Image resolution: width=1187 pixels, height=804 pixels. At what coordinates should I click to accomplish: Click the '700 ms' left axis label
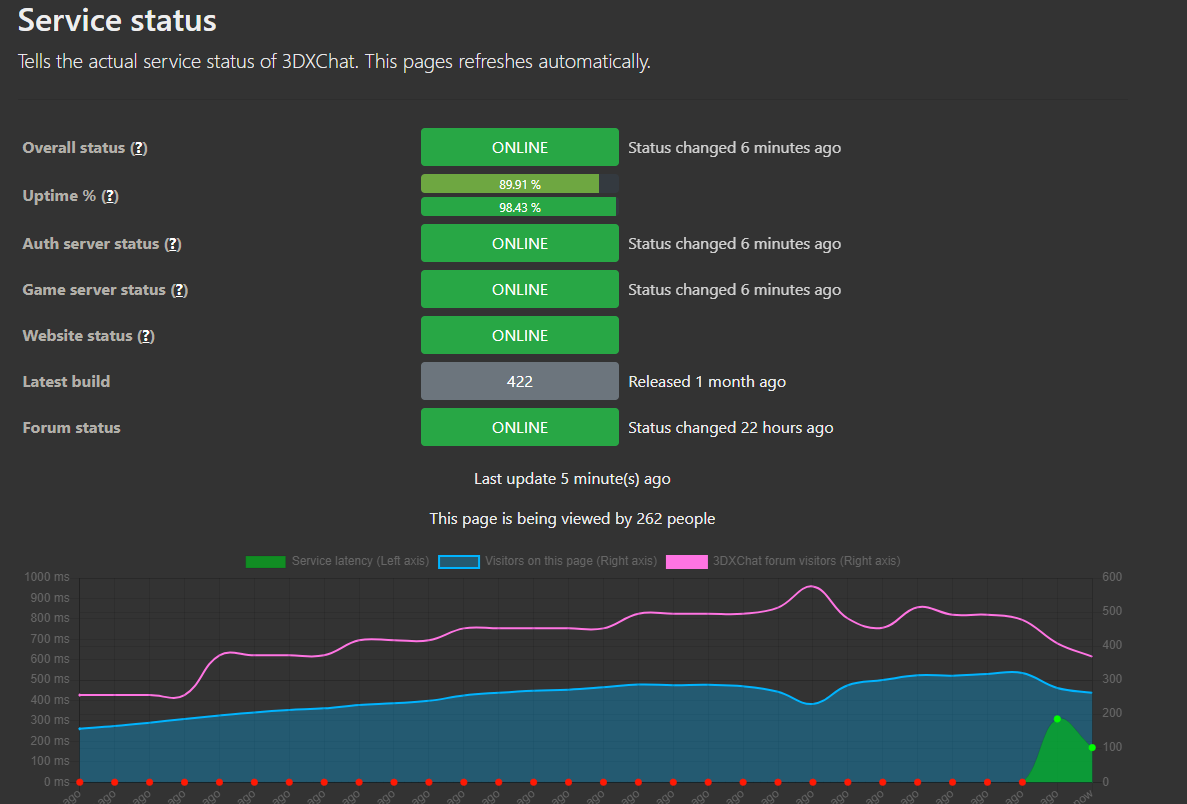coord(50,639)
